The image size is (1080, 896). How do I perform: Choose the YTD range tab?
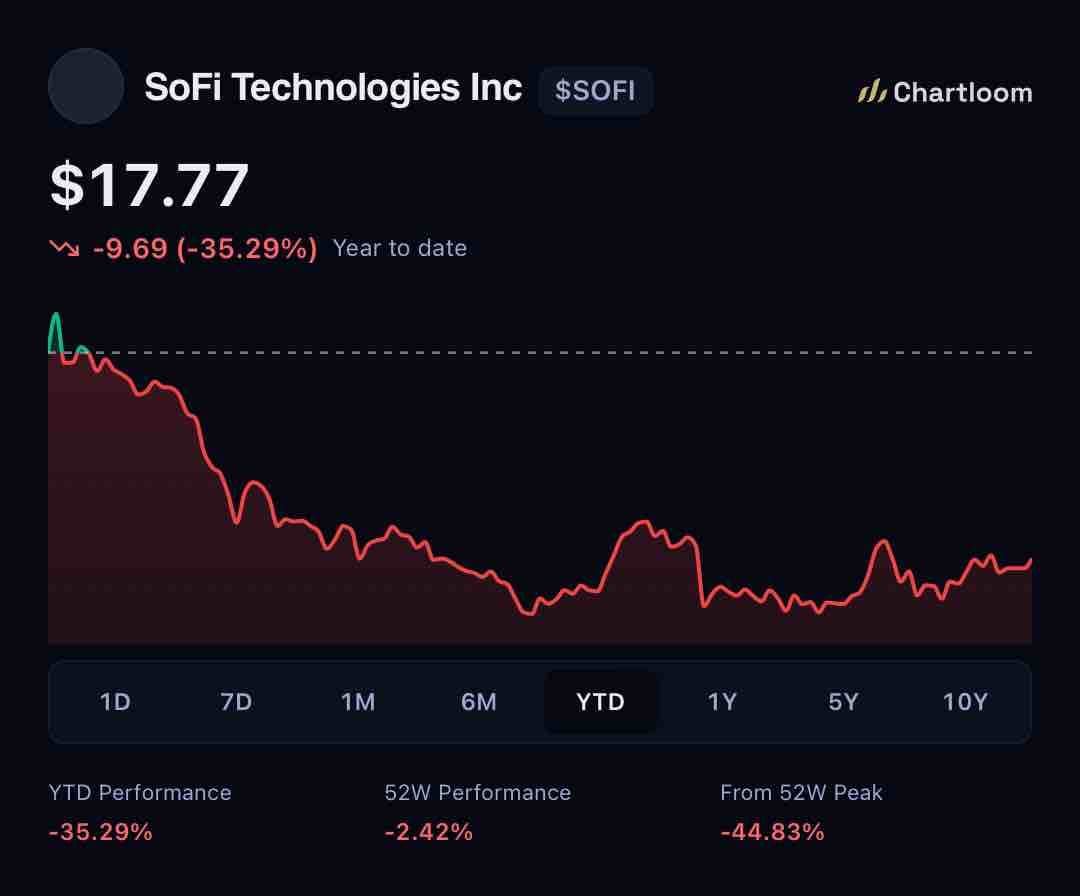coord(601,702)
